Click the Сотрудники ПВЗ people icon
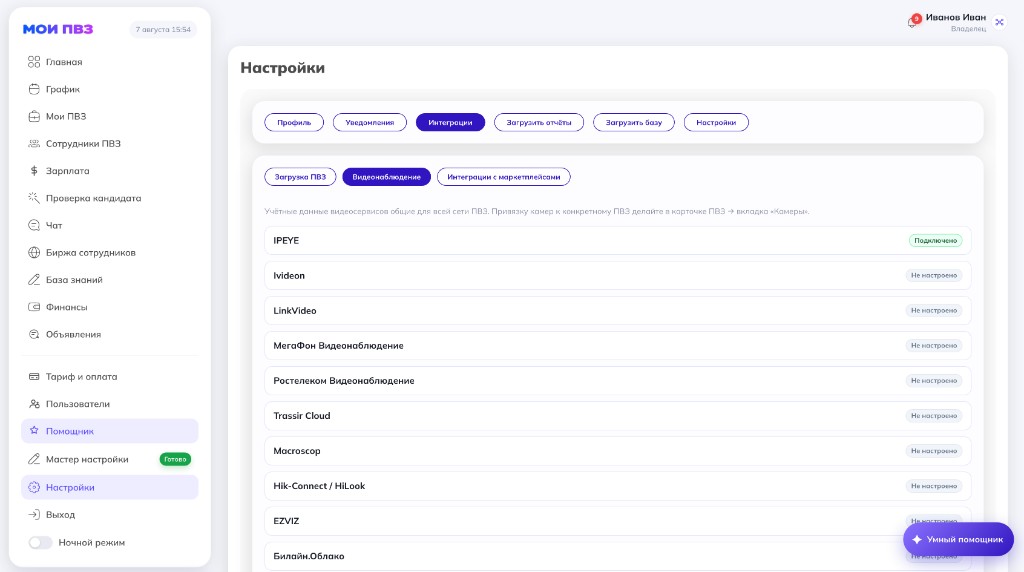 tap(34, 144)
